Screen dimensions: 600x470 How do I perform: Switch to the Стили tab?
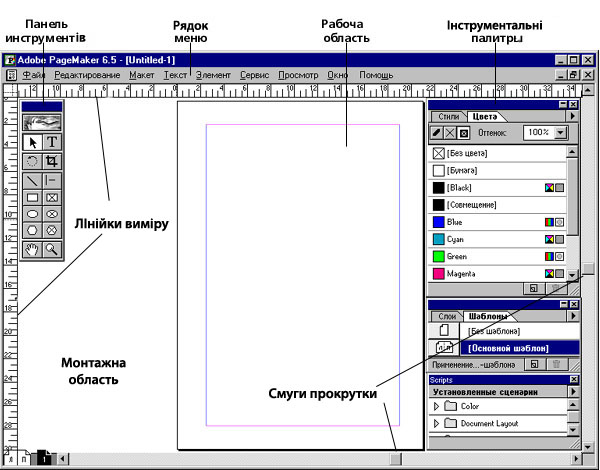(x=448, y=116)
